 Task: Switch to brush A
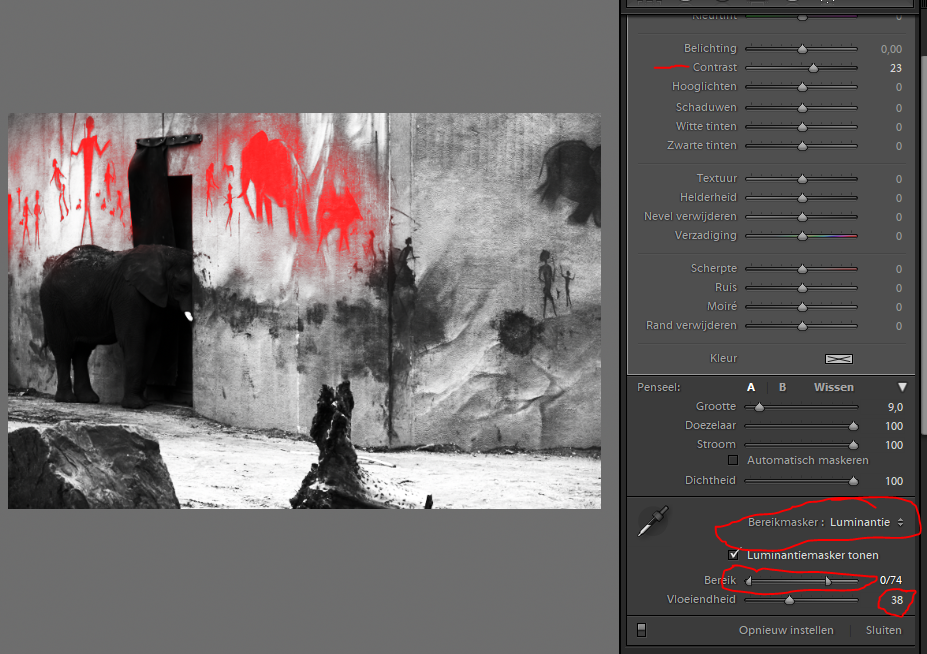(x=751, y=387)
